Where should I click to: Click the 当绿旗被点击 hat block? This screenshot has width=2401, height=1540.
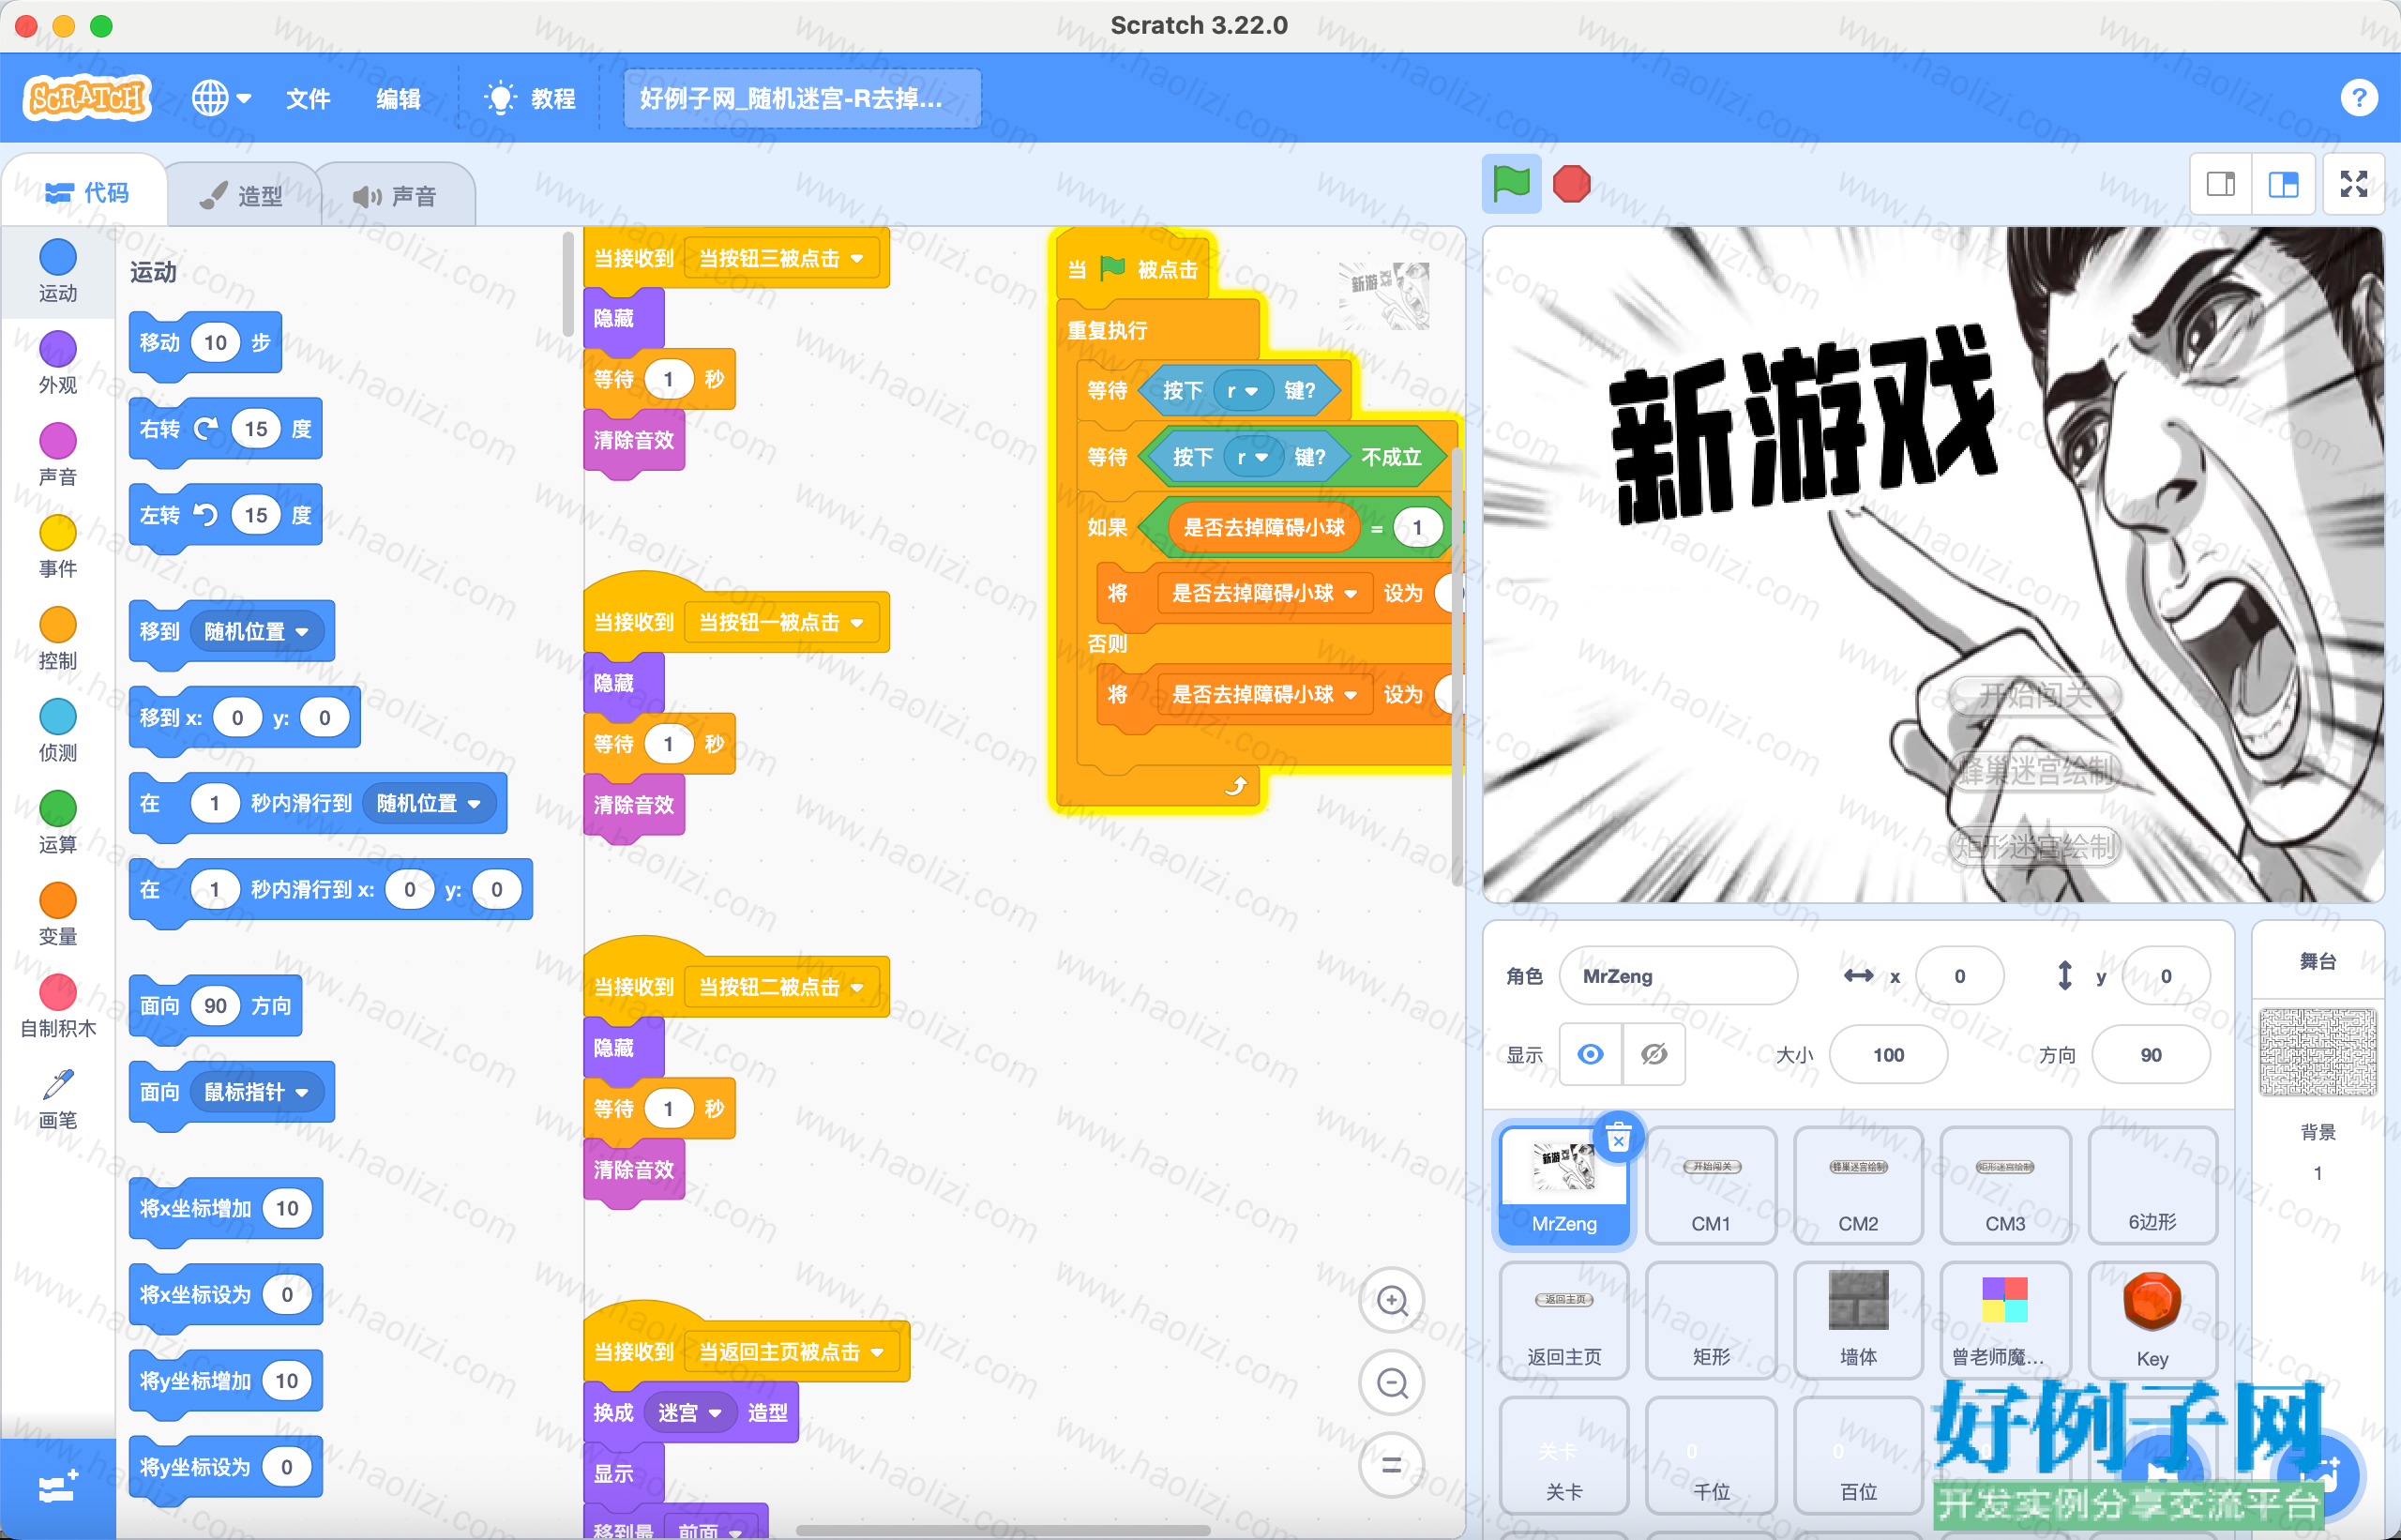point(1133,268)
